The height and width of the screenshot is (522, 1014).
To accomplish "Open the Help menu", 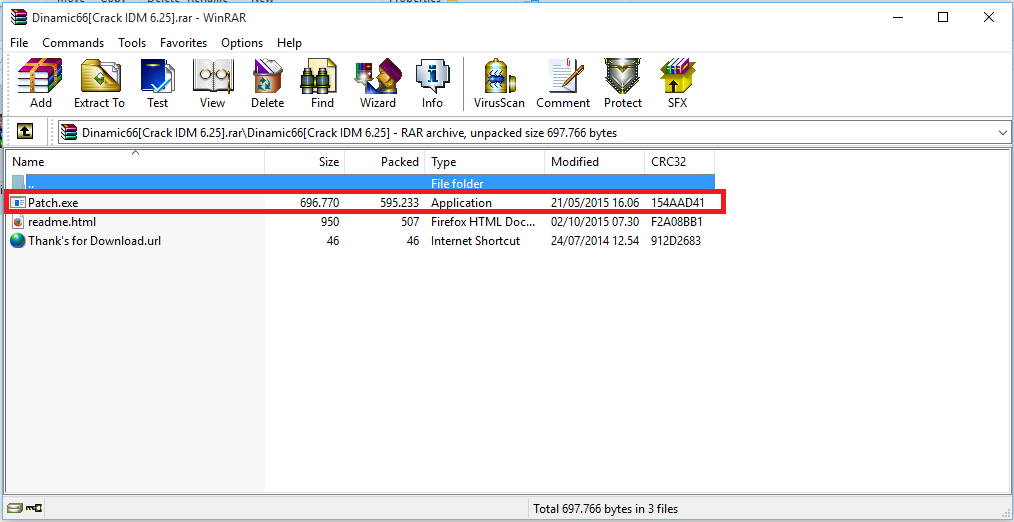I will pos(289,43).
